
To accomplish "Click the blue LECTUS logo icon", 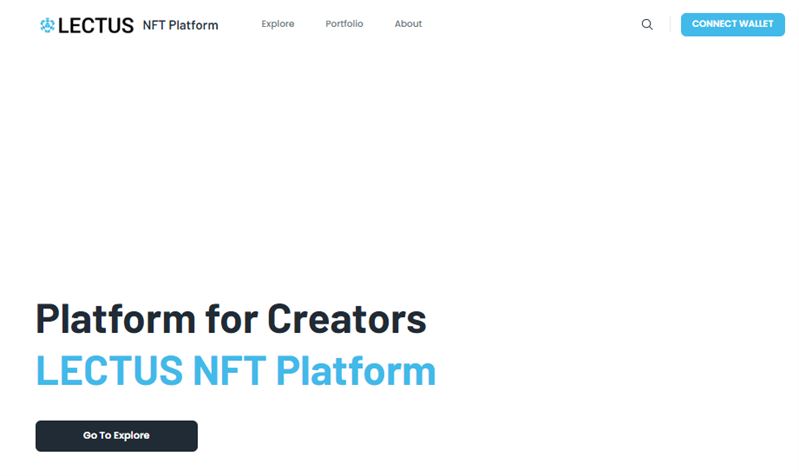I will (47, 25).
